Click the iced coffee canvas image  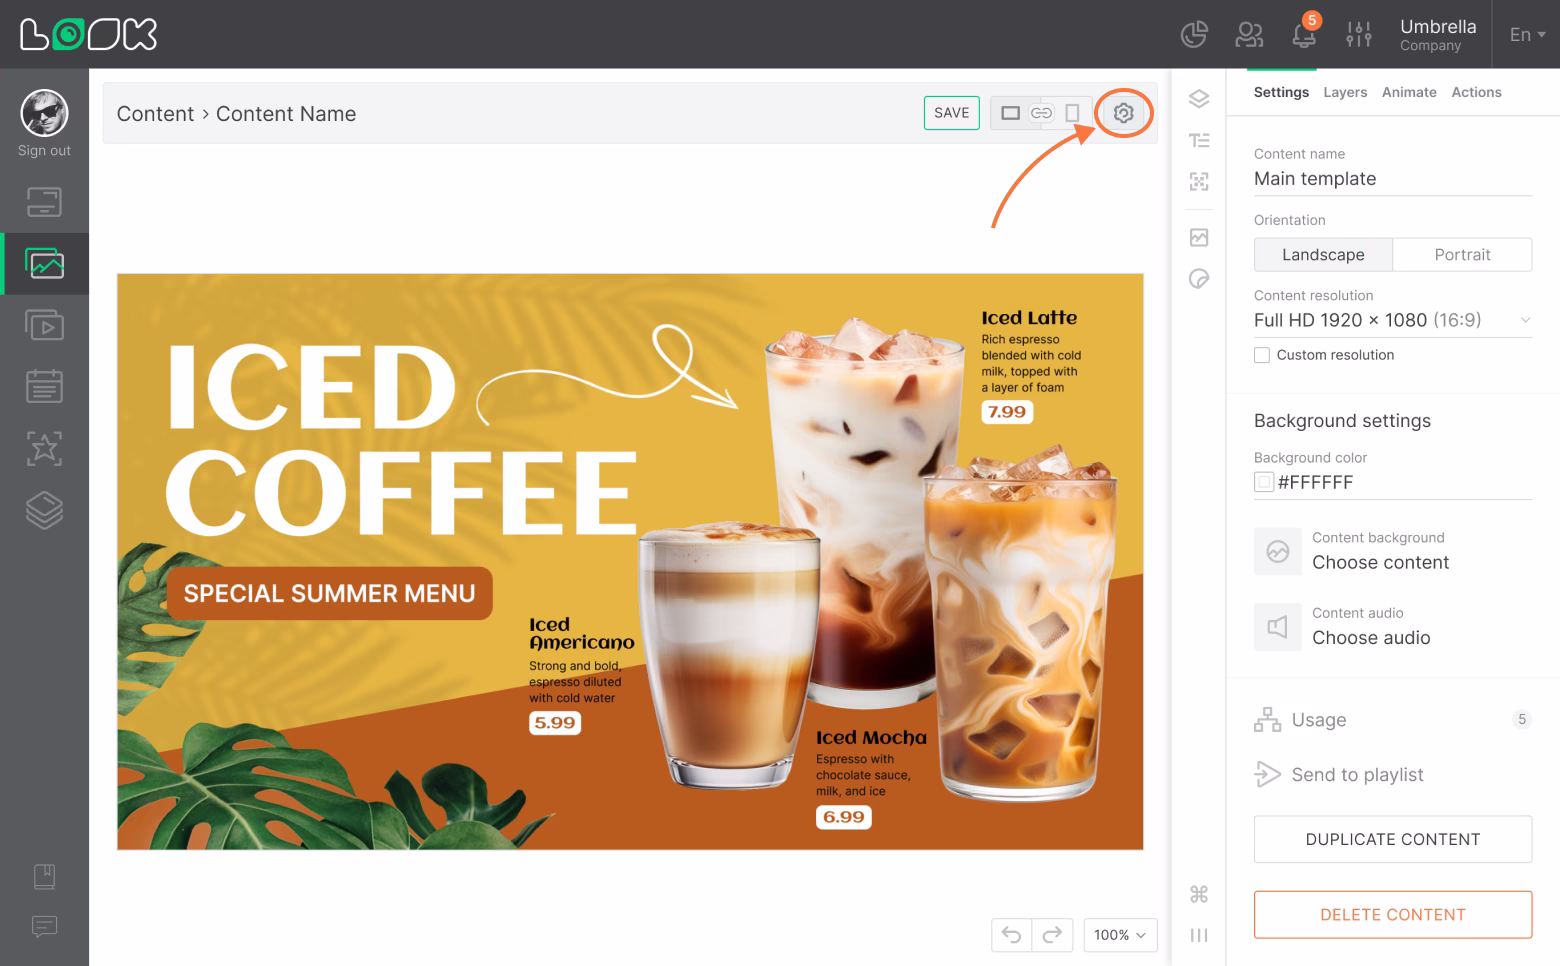pyautogui.click(x=630, y=562)
